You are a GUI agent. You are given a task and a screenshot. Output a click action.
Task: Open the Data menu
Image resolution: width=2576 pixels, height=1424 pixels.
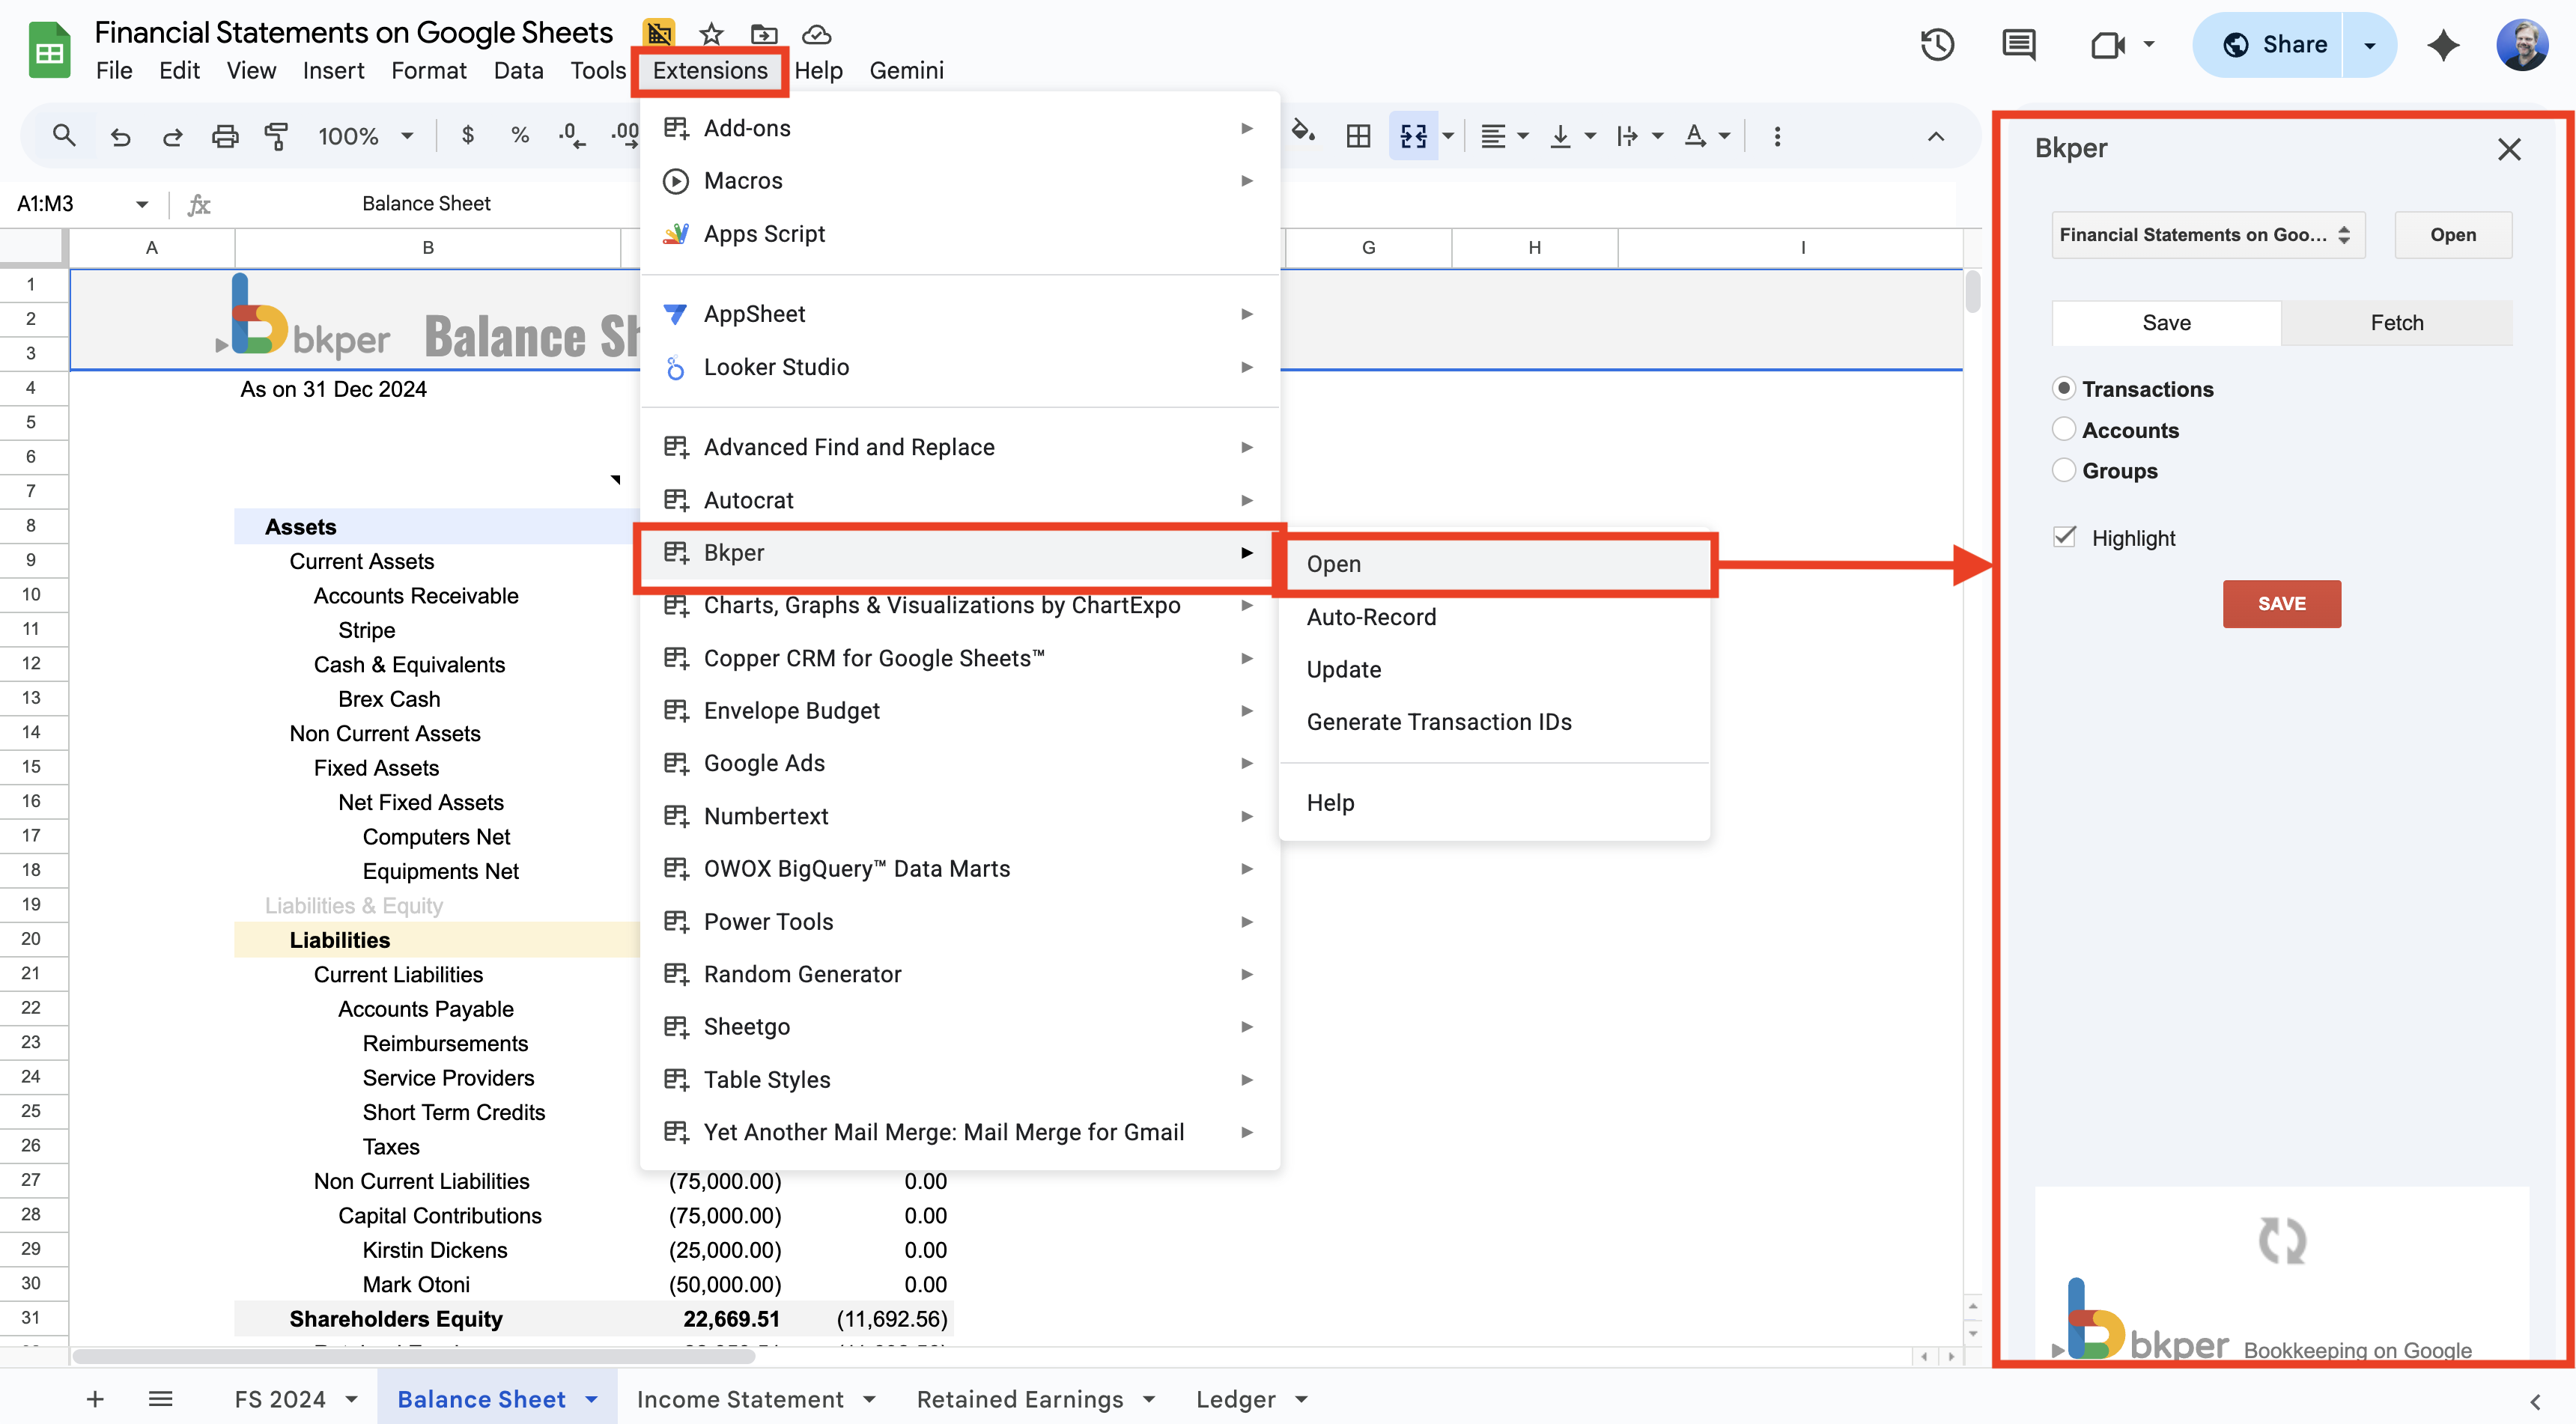518,70
